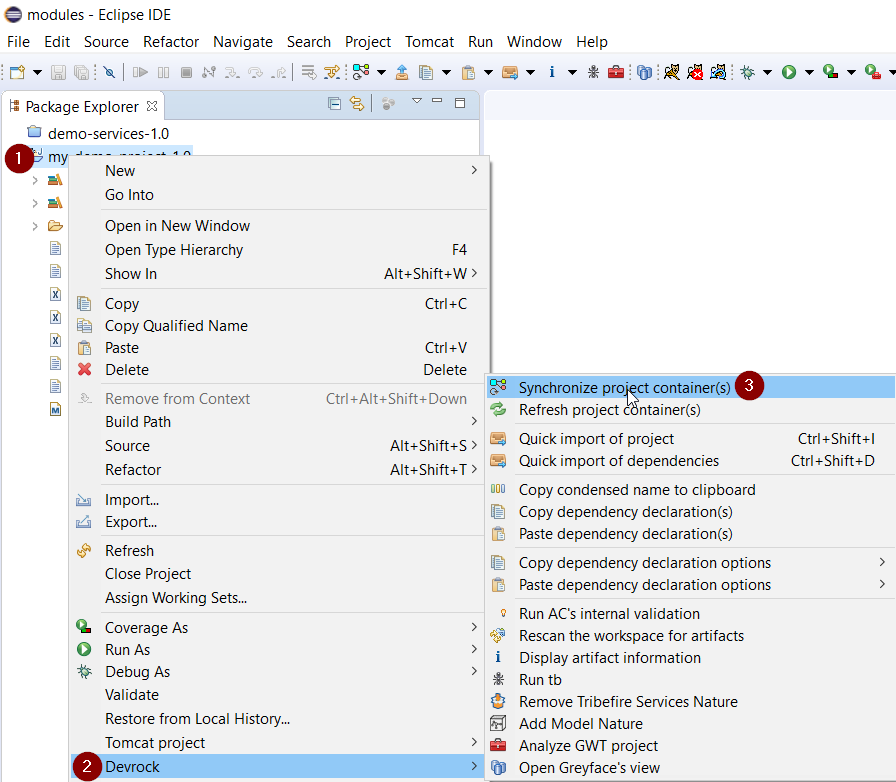Click the Debug bug icon in toolbar
Screen dimensions: 896x782
[744, 72]
